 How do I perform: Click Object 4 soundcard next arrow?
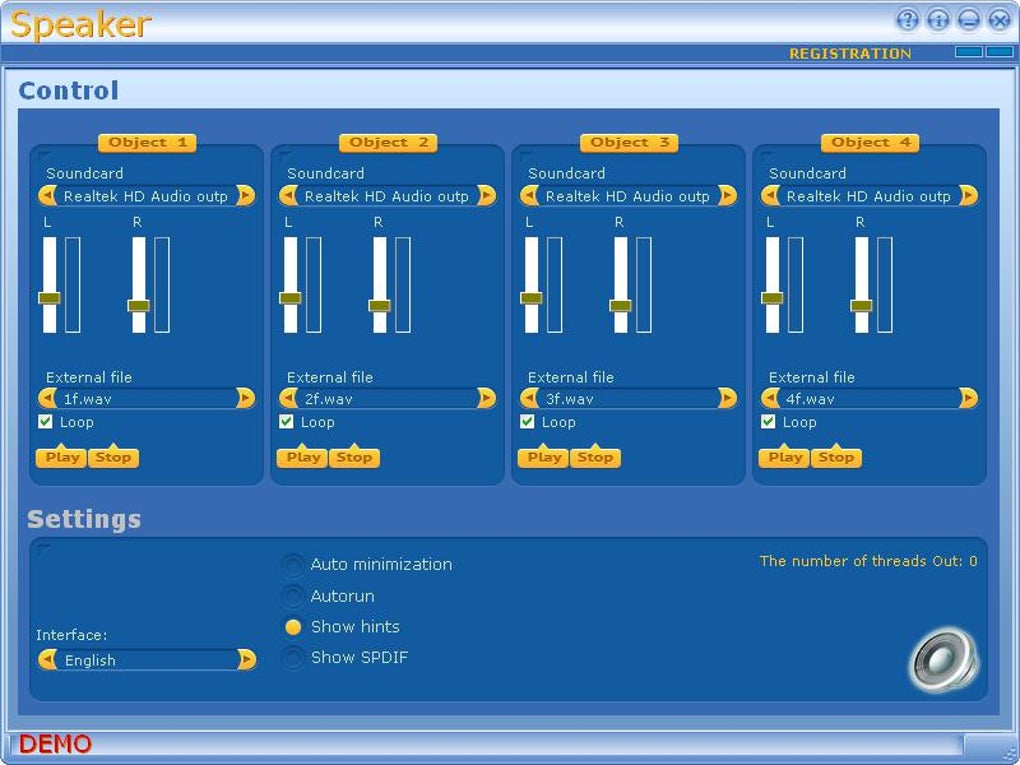click(969, 195)
